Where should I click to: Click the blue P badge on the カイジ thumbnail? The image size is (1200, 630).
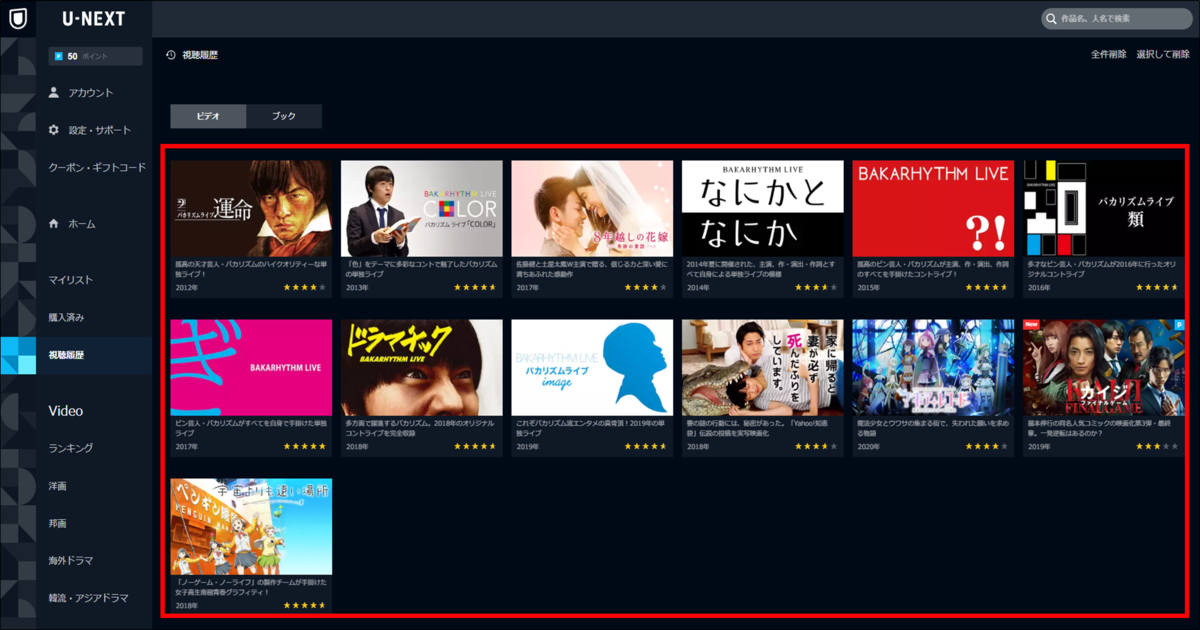[1178, 325]
